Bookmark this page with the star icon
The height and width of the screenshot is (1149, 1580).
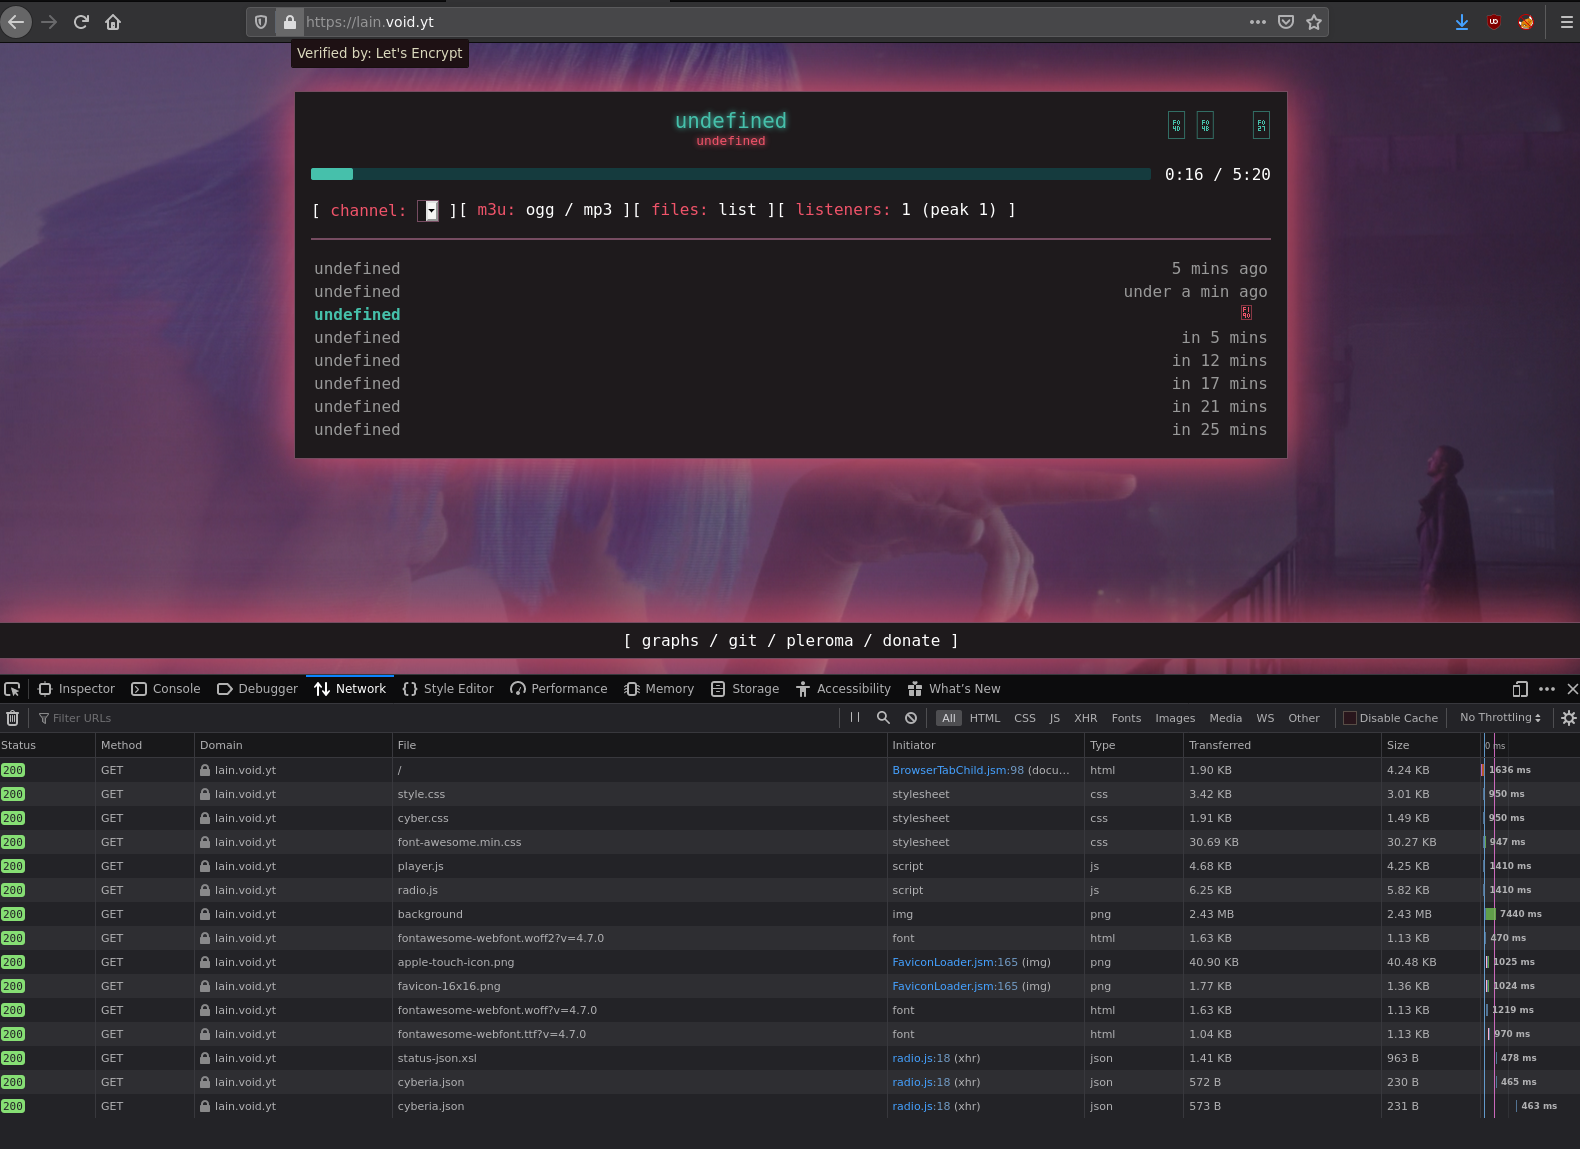[x=1314, y=22]
